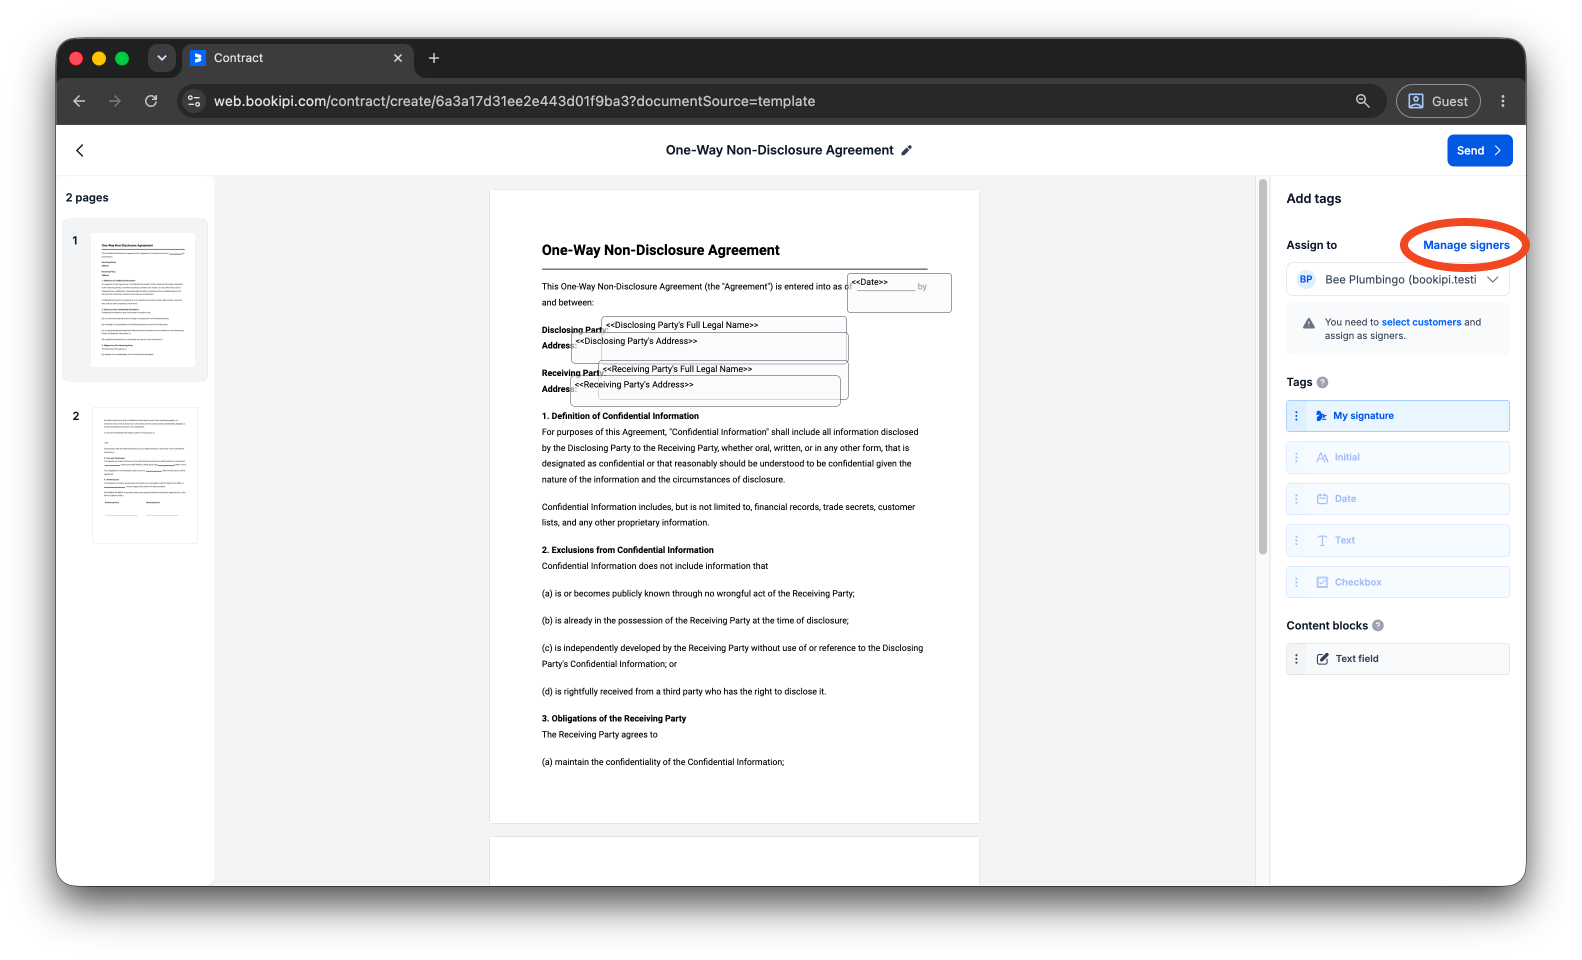The image size is (1582, 960).
Task: Follow the select customers link
Action: pos(1421,322)
